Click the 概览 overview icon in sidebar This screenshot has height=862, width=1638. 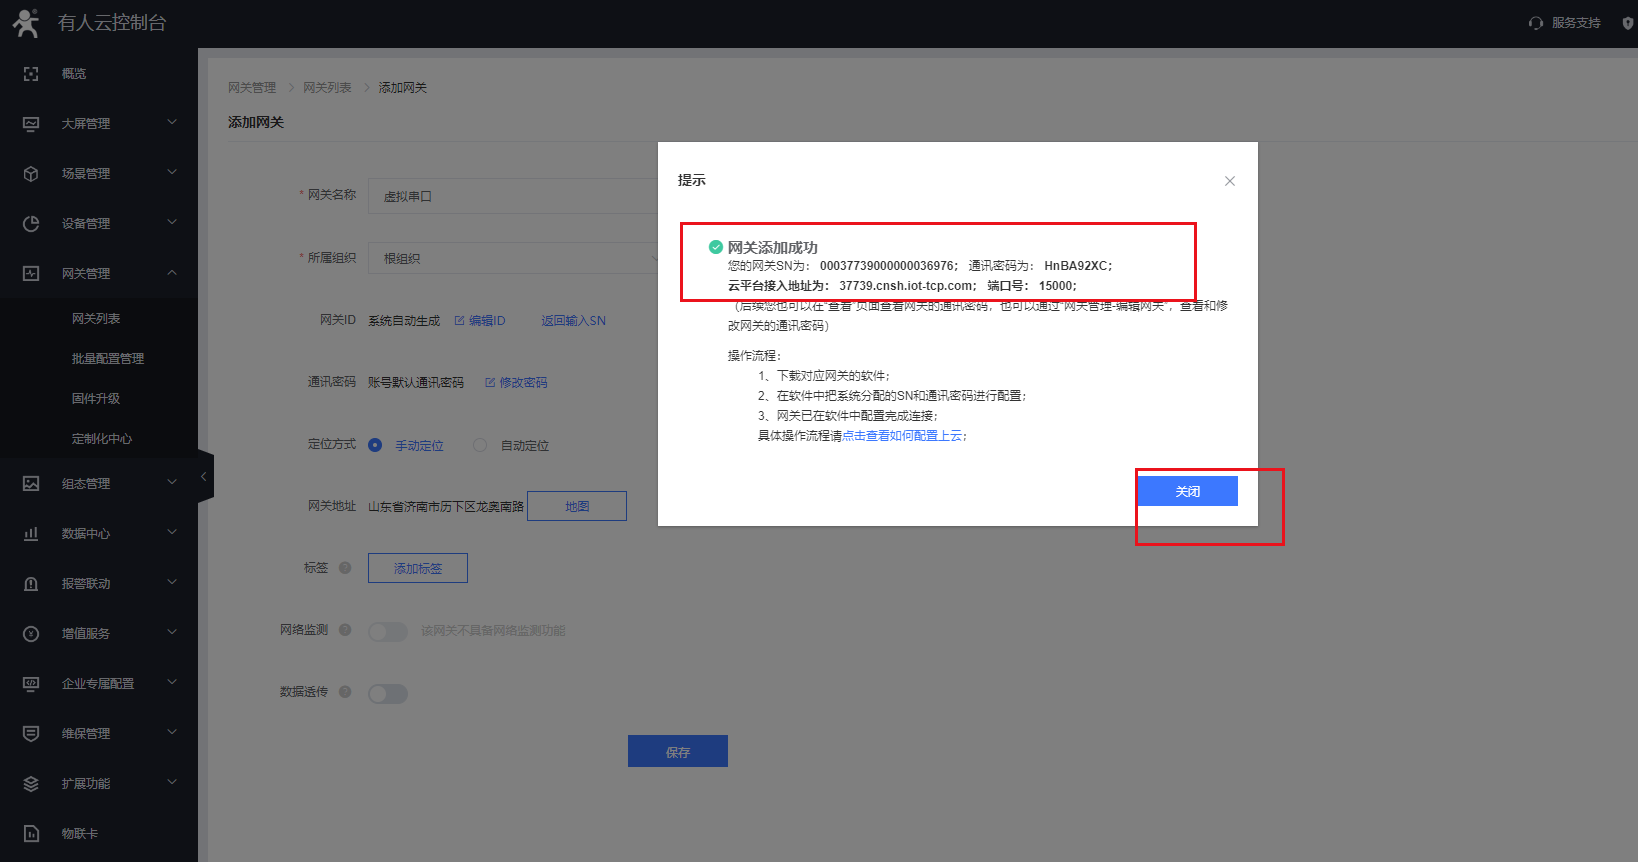pos(31,74)
